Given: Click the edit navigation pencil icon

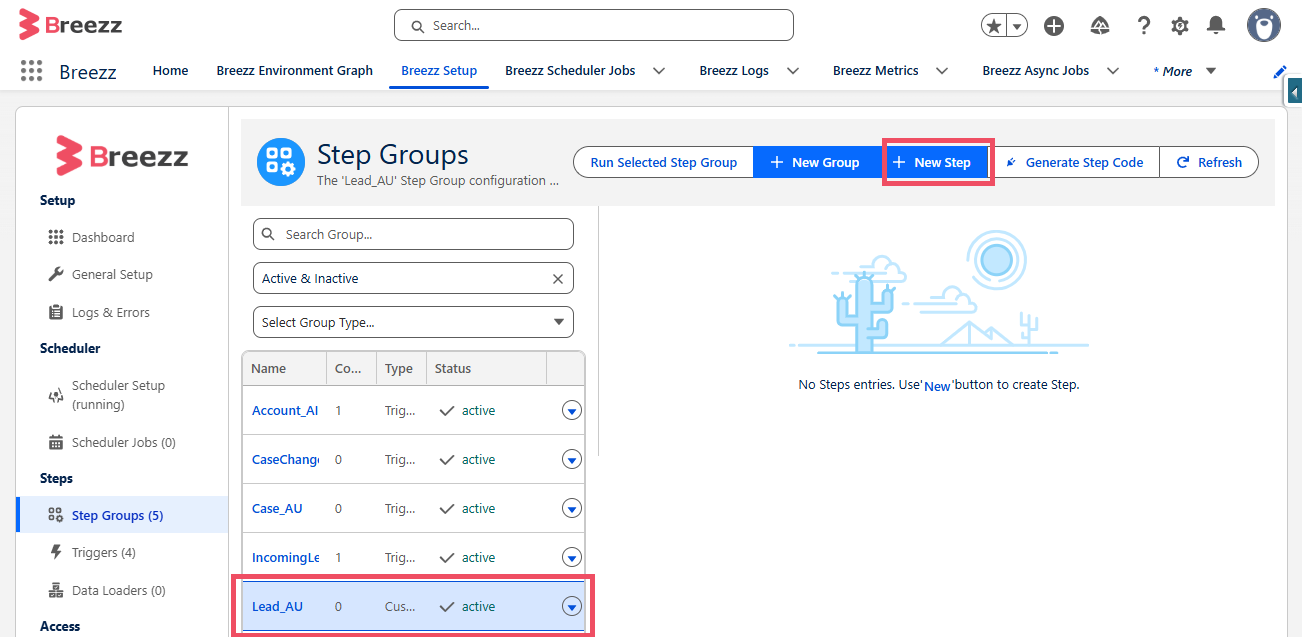Looking at the screenshot, I should point(1280,71).
